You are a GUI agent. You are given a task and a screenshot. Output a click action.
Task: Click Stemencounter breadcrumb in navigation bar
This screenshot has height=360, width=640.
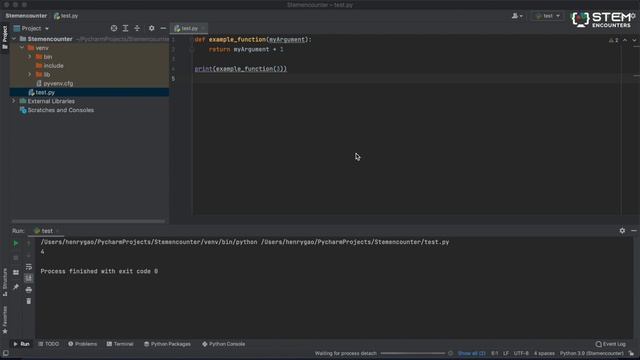pos(26,16)
